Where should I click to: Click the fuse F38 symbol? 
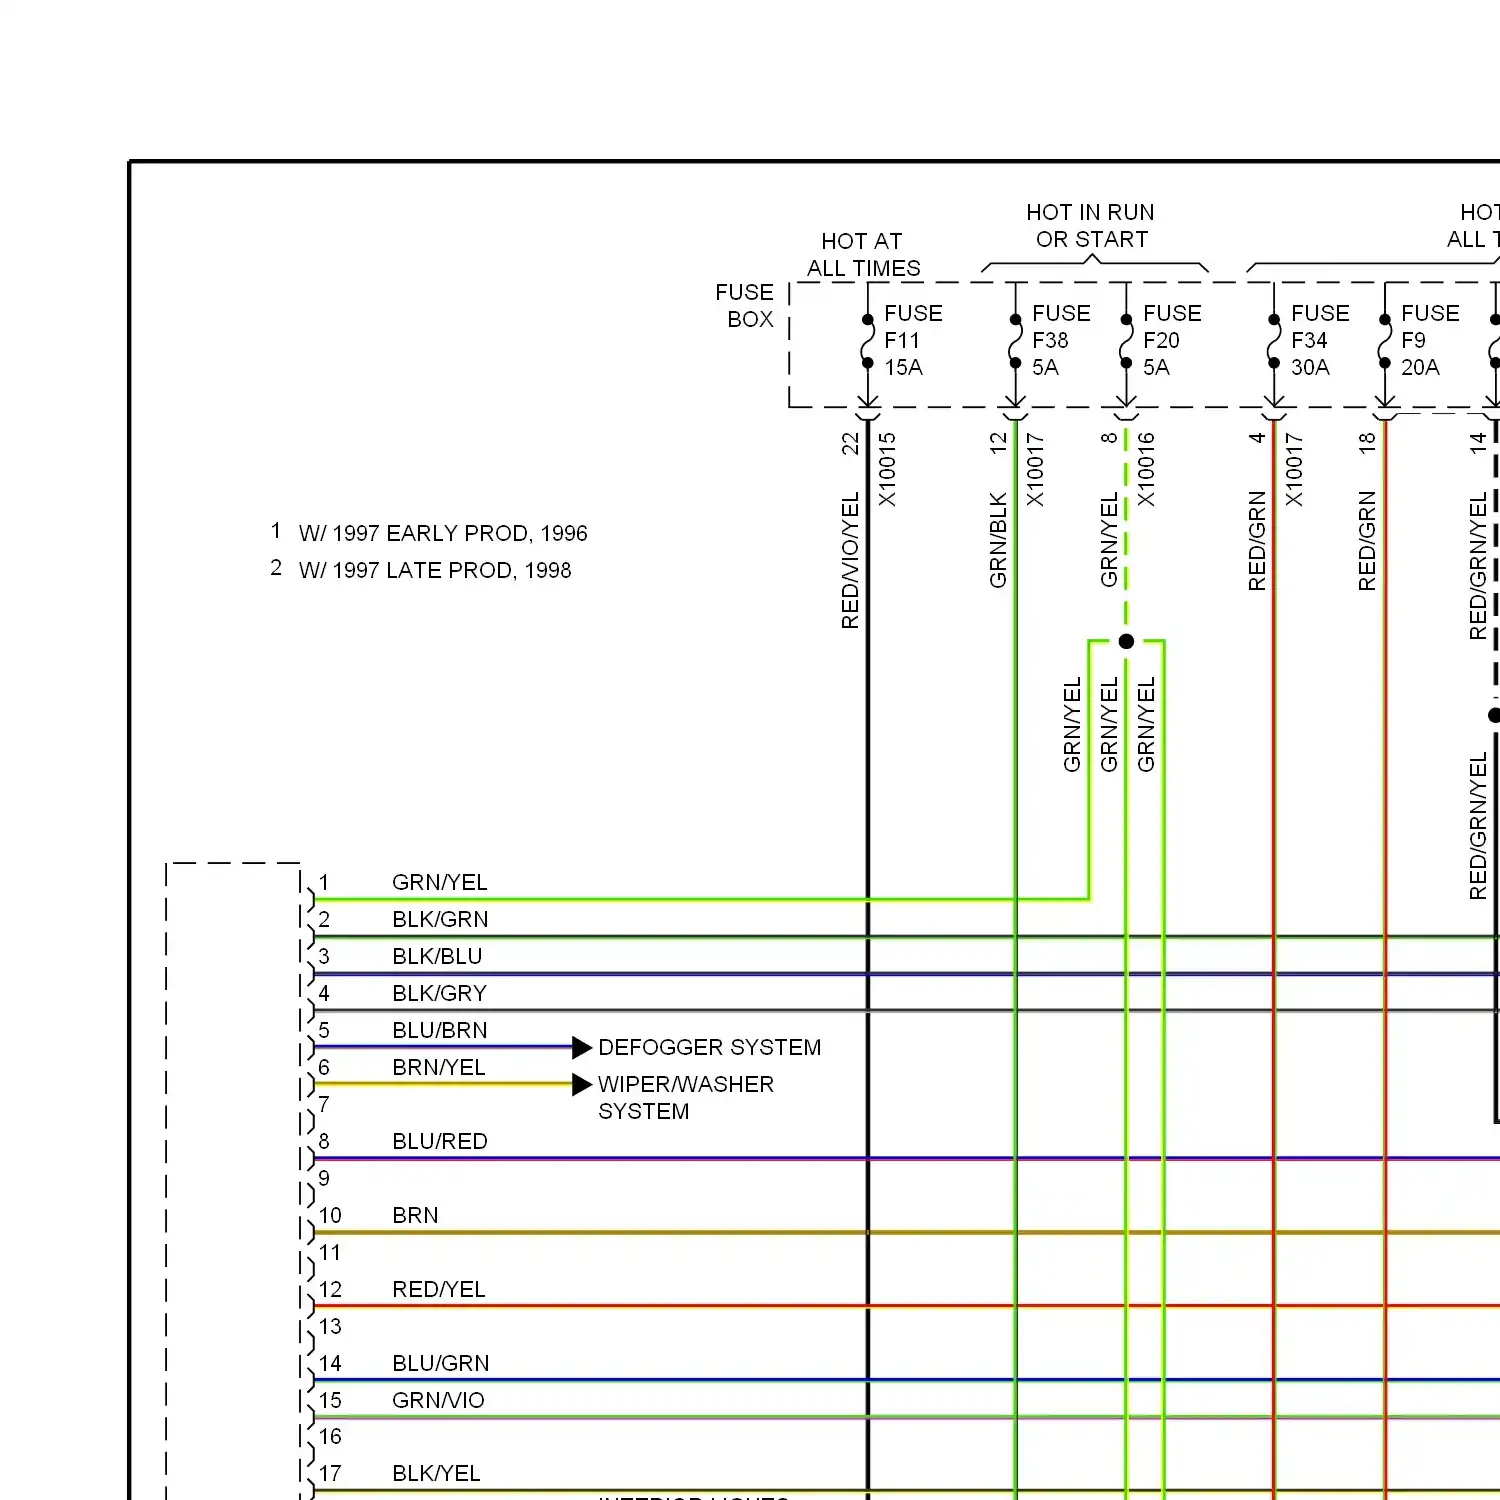(x=1015, y=341)
